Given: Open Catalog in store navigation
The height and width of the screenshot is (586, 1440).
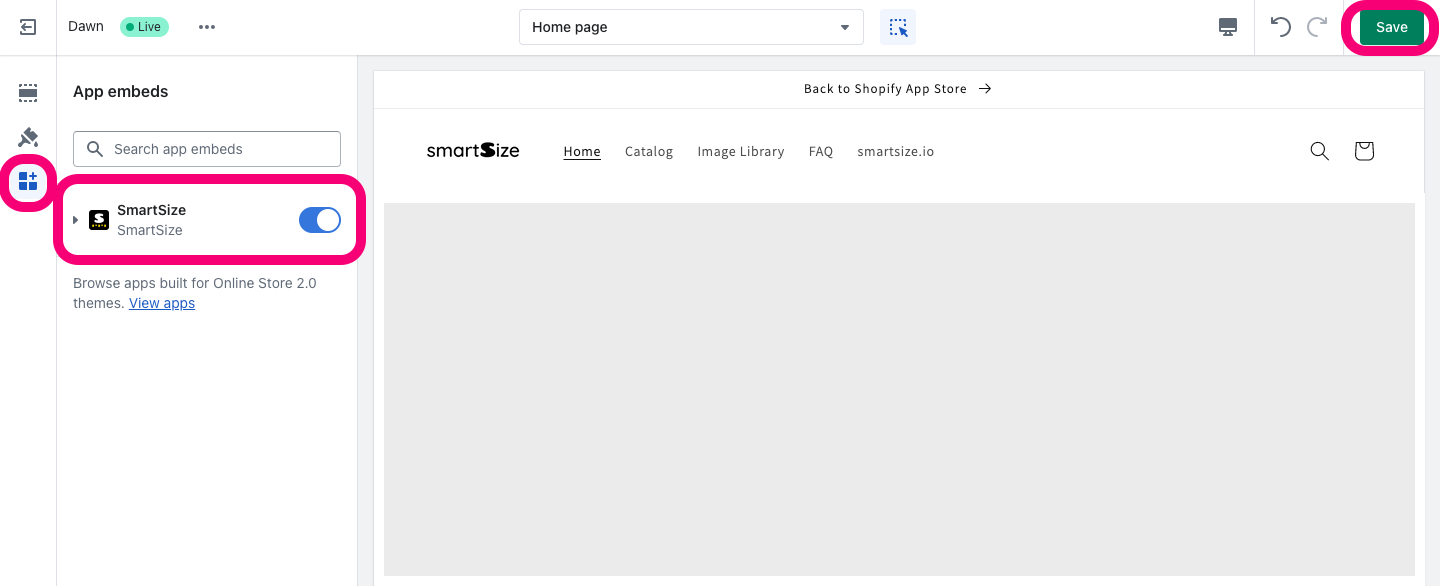Looking at the screenshot, I should pyautogui.click(x=649, y=152).
